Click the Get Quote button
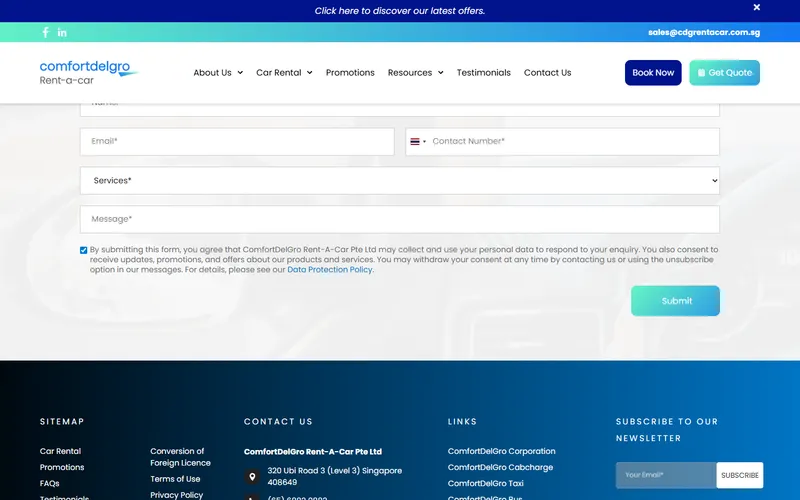Viewport: 800px width, 500px height. (724, 72)
